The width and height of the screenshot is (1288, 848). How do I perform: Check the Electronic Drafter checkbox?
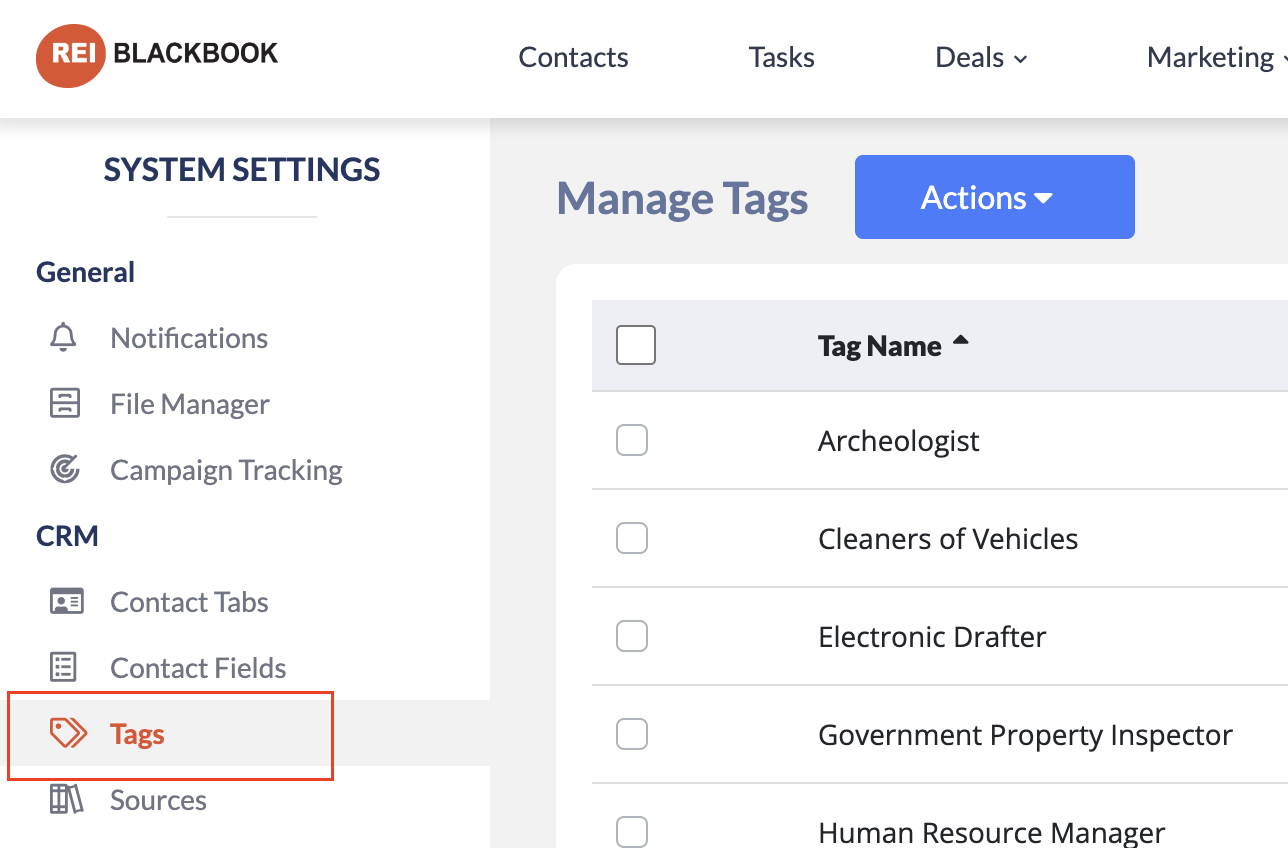click(x=632, y=636)
